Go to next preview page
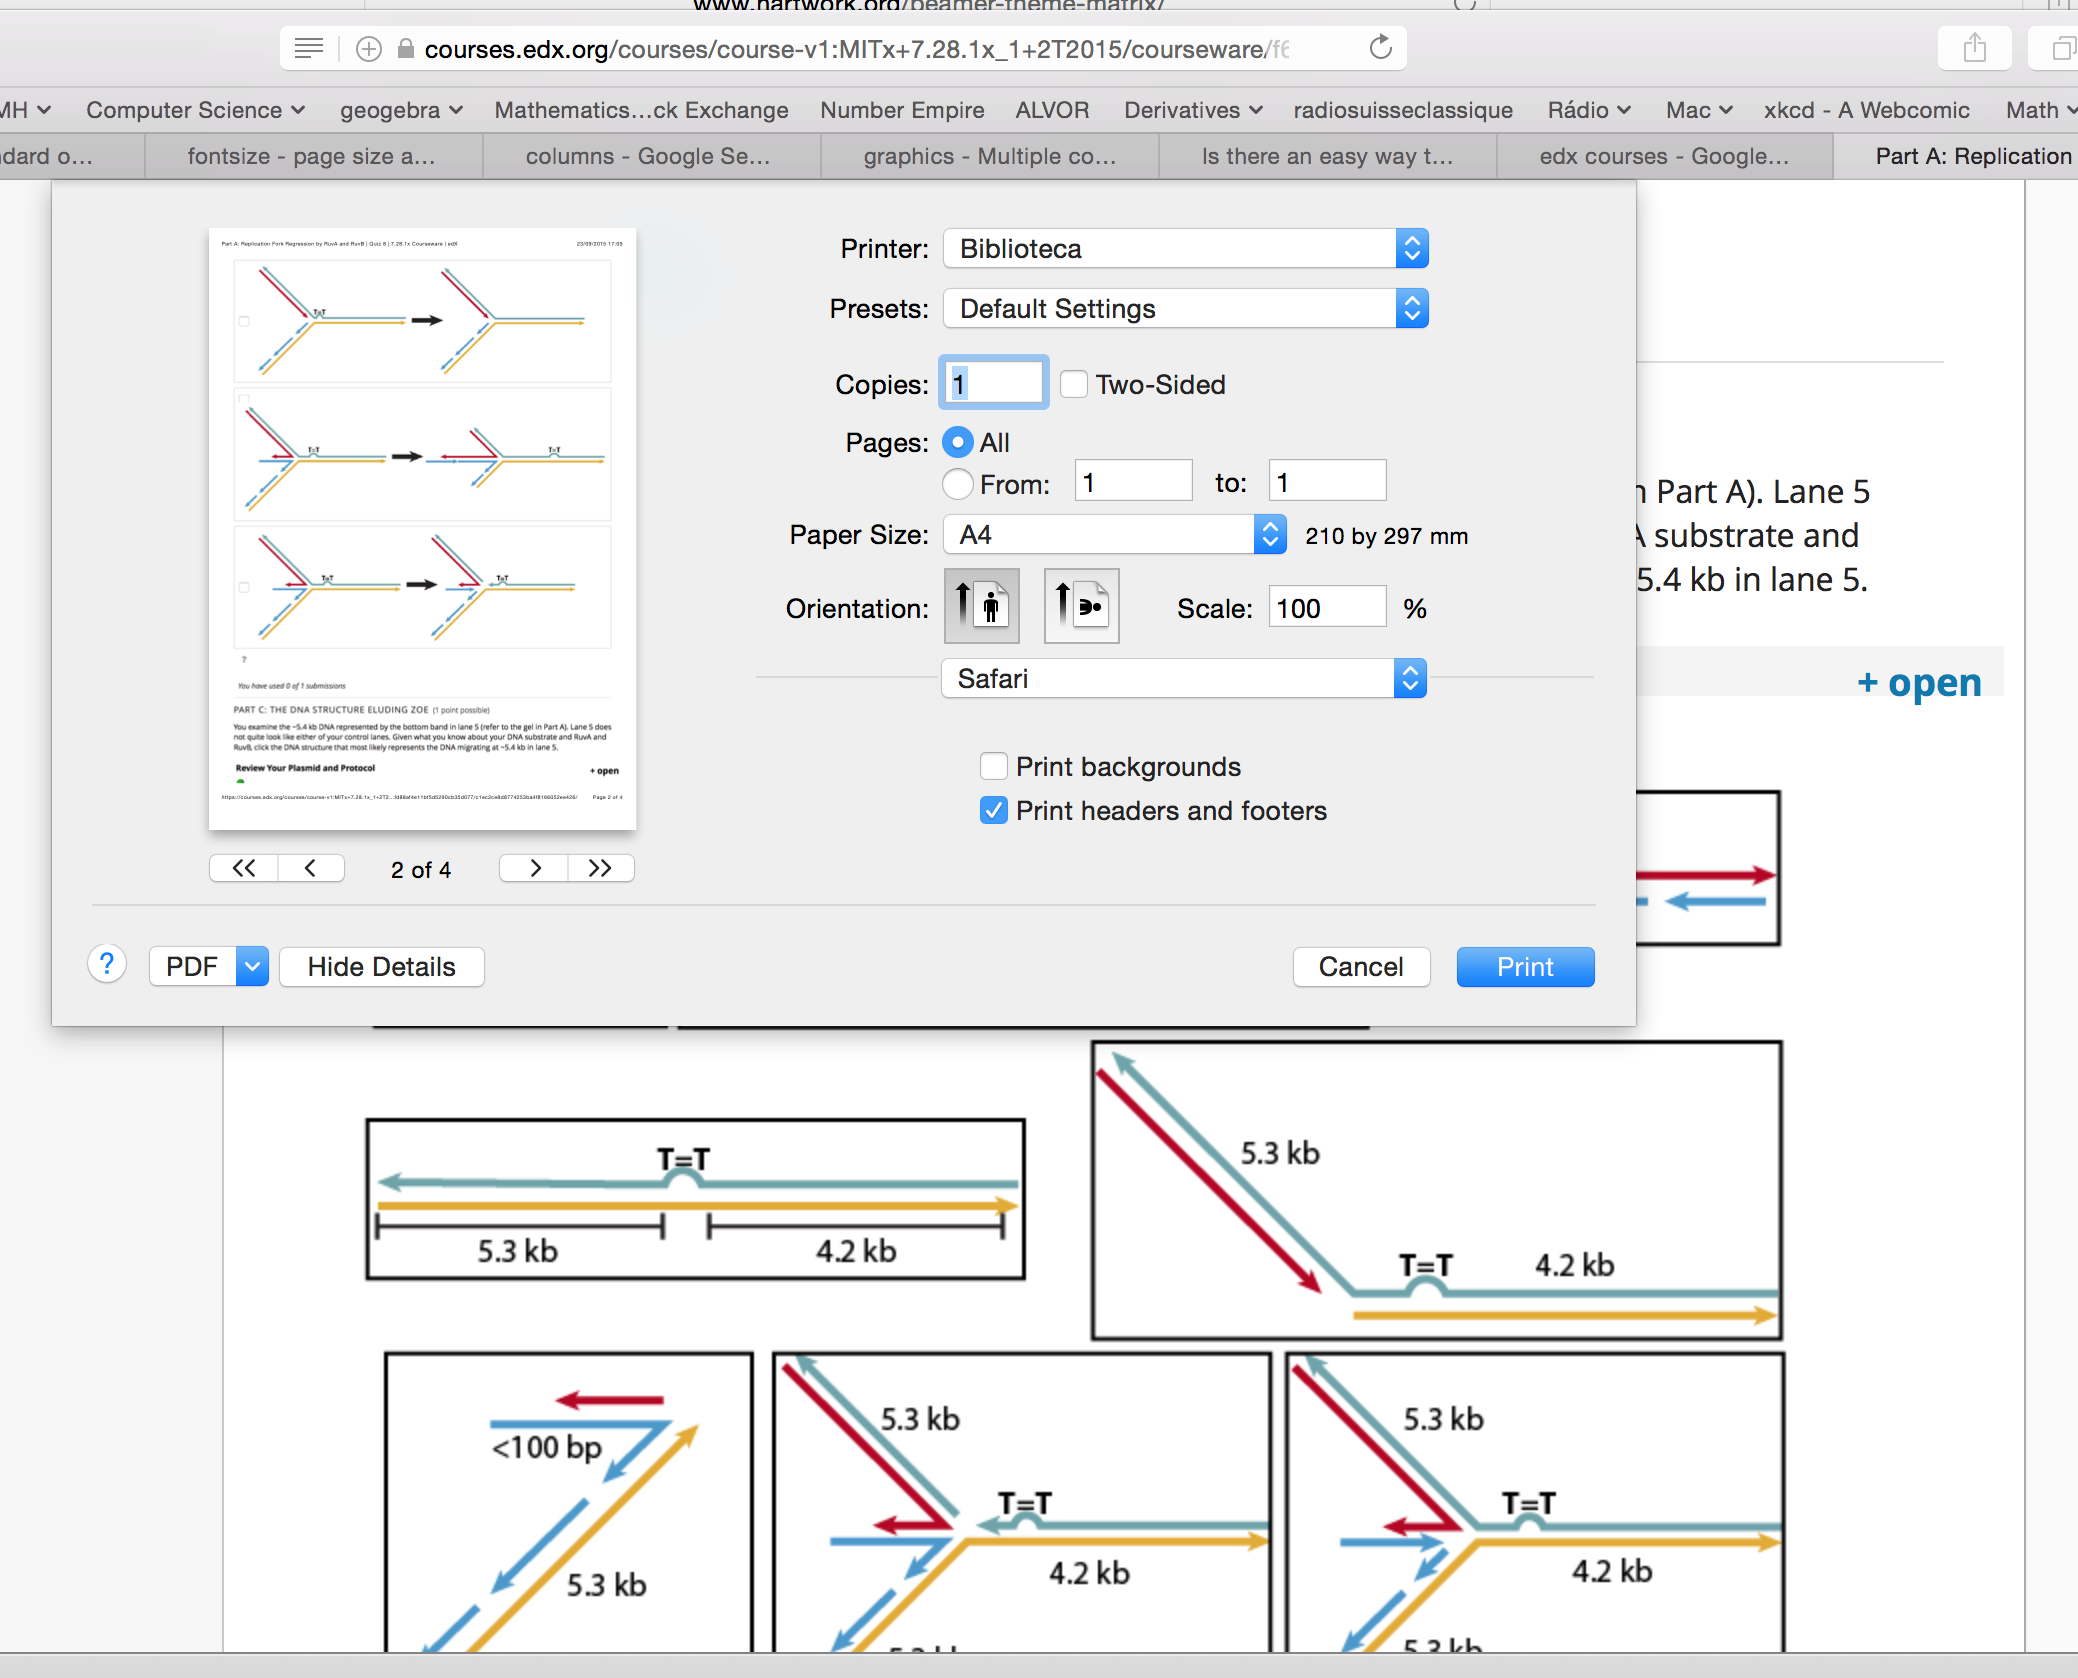Screen dimensions: 2078x1678 (x=535, y=868)
